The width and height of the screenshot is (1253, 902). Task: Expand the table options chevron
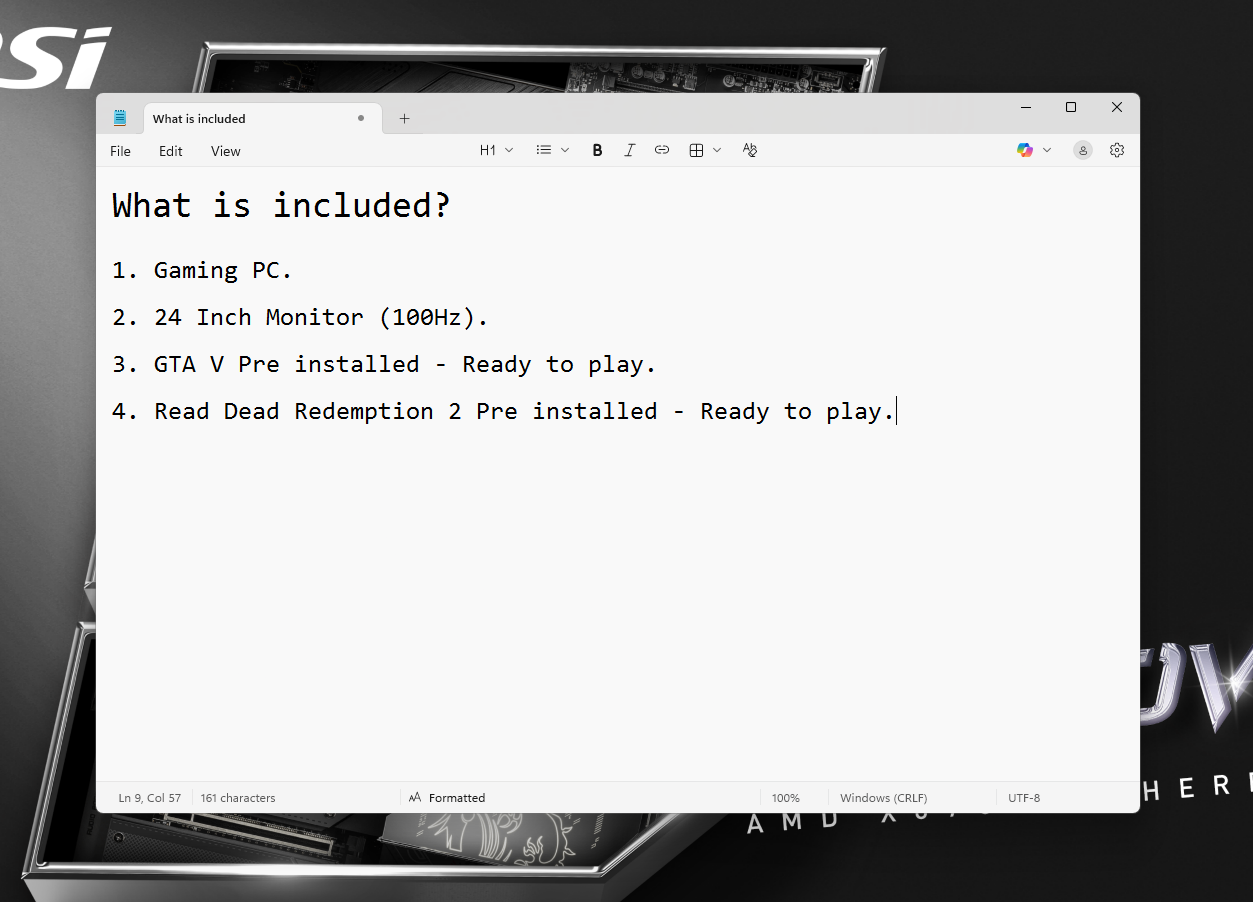(717, 150)
